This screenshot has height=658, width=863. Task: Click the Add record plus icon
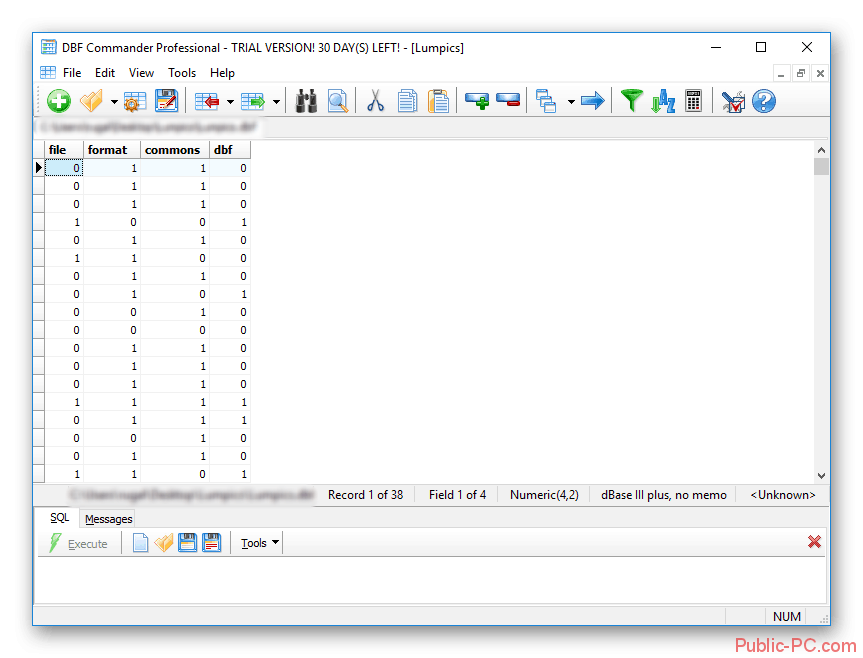477,101
